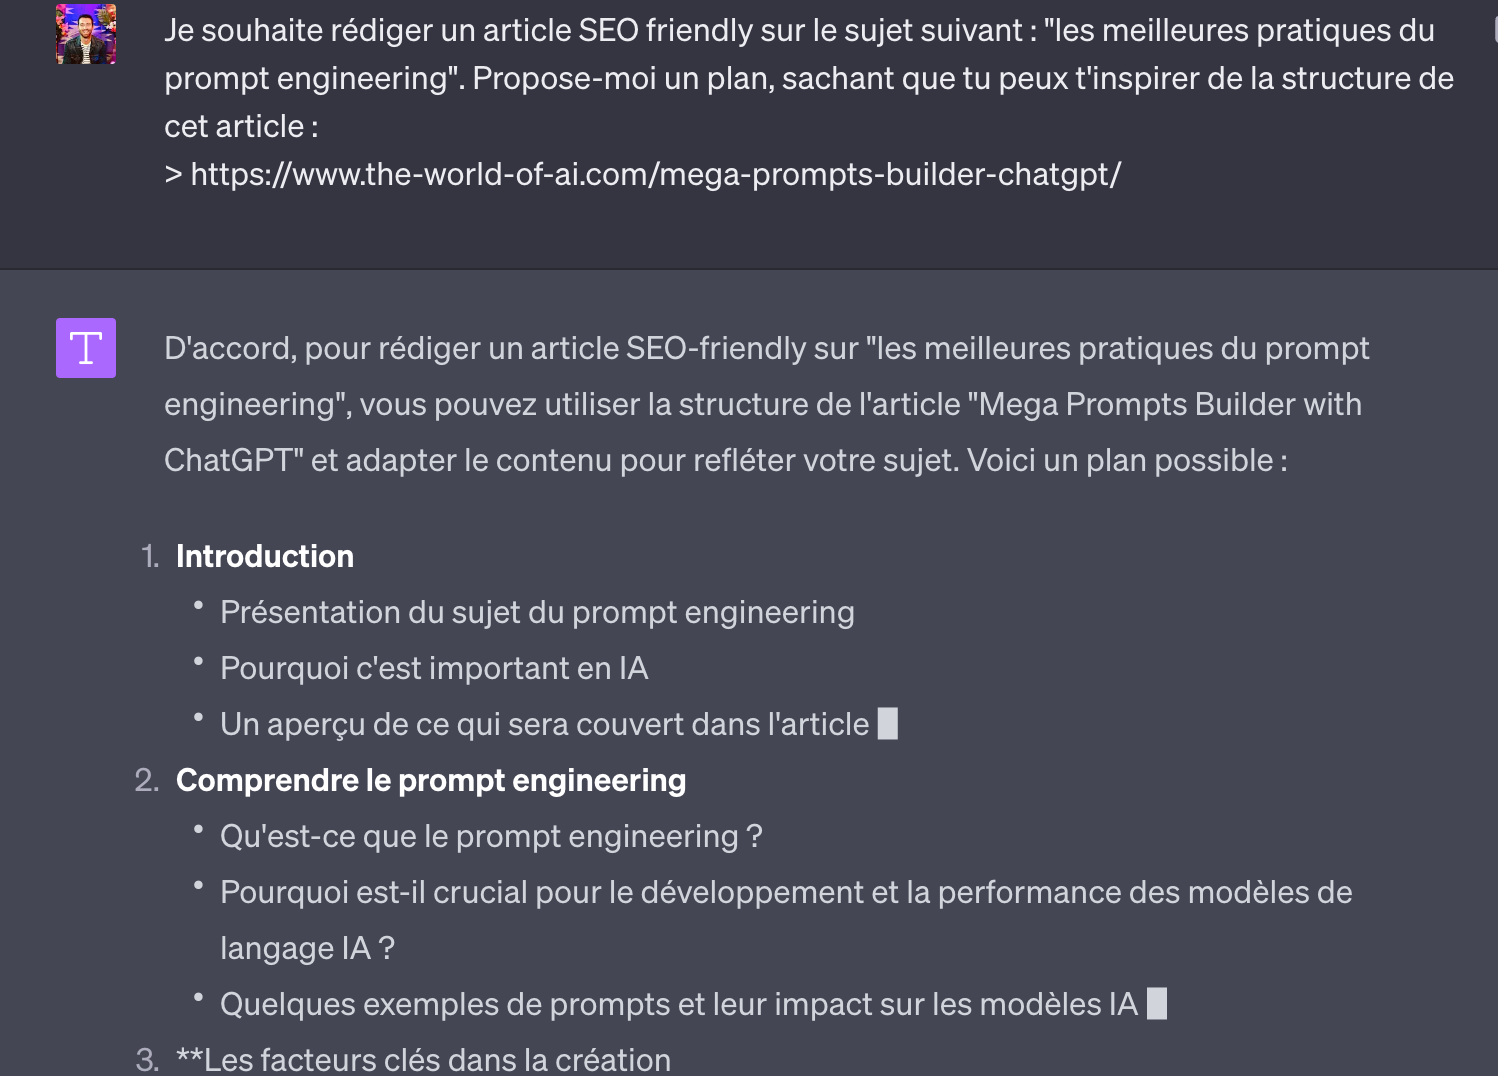Click the bold Introduction heading
Image resolution: width=1498 pixels, height=1076 pixels.
(x=265, y=557)
